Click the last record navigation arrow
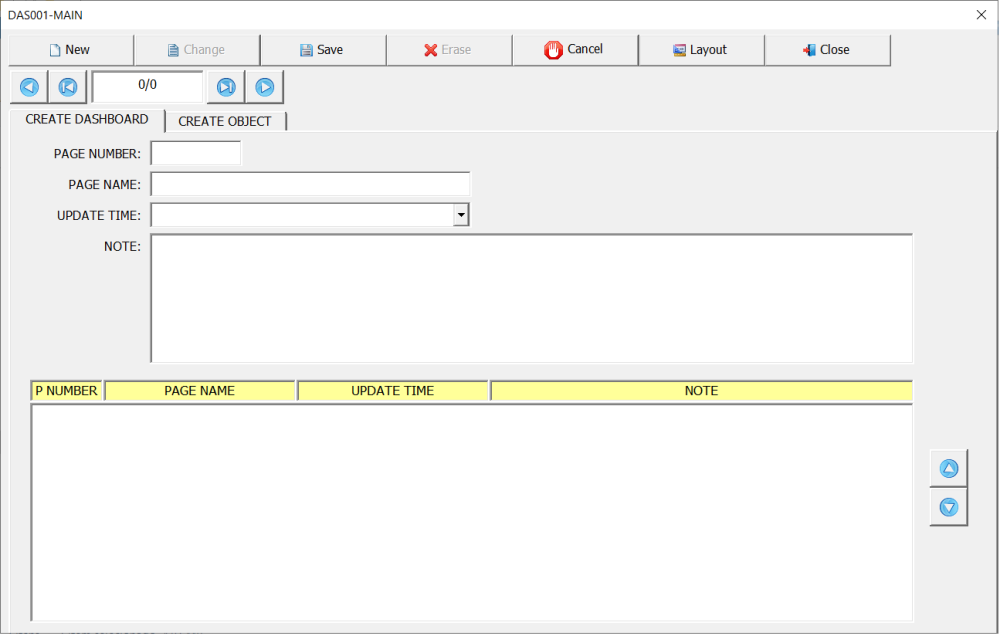The image size is (1000, 636). pos(225,87)
